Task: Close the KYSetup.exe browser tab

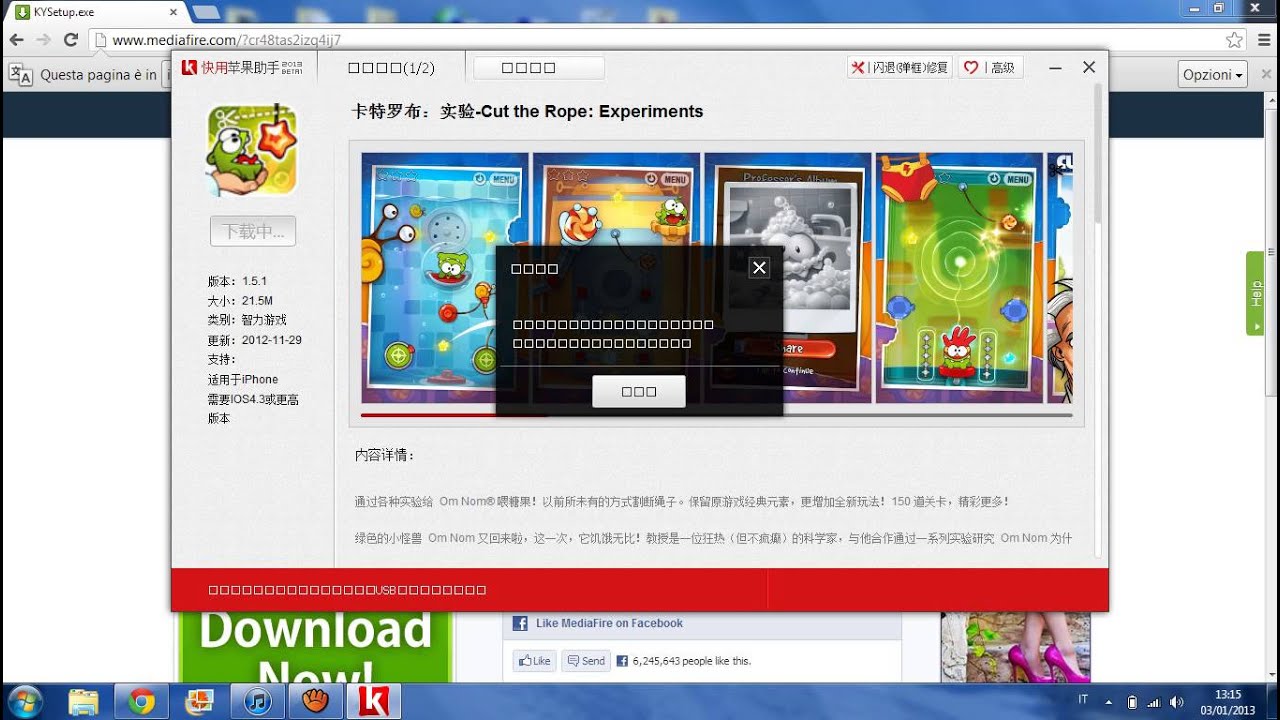Action: coord(173,12)
